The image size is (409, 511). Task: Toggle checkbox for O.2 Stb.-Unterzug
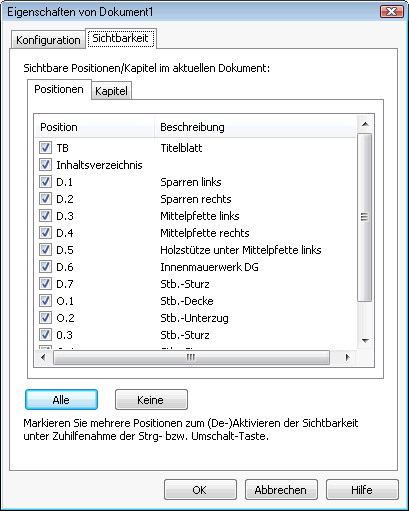tap(45, 317)
